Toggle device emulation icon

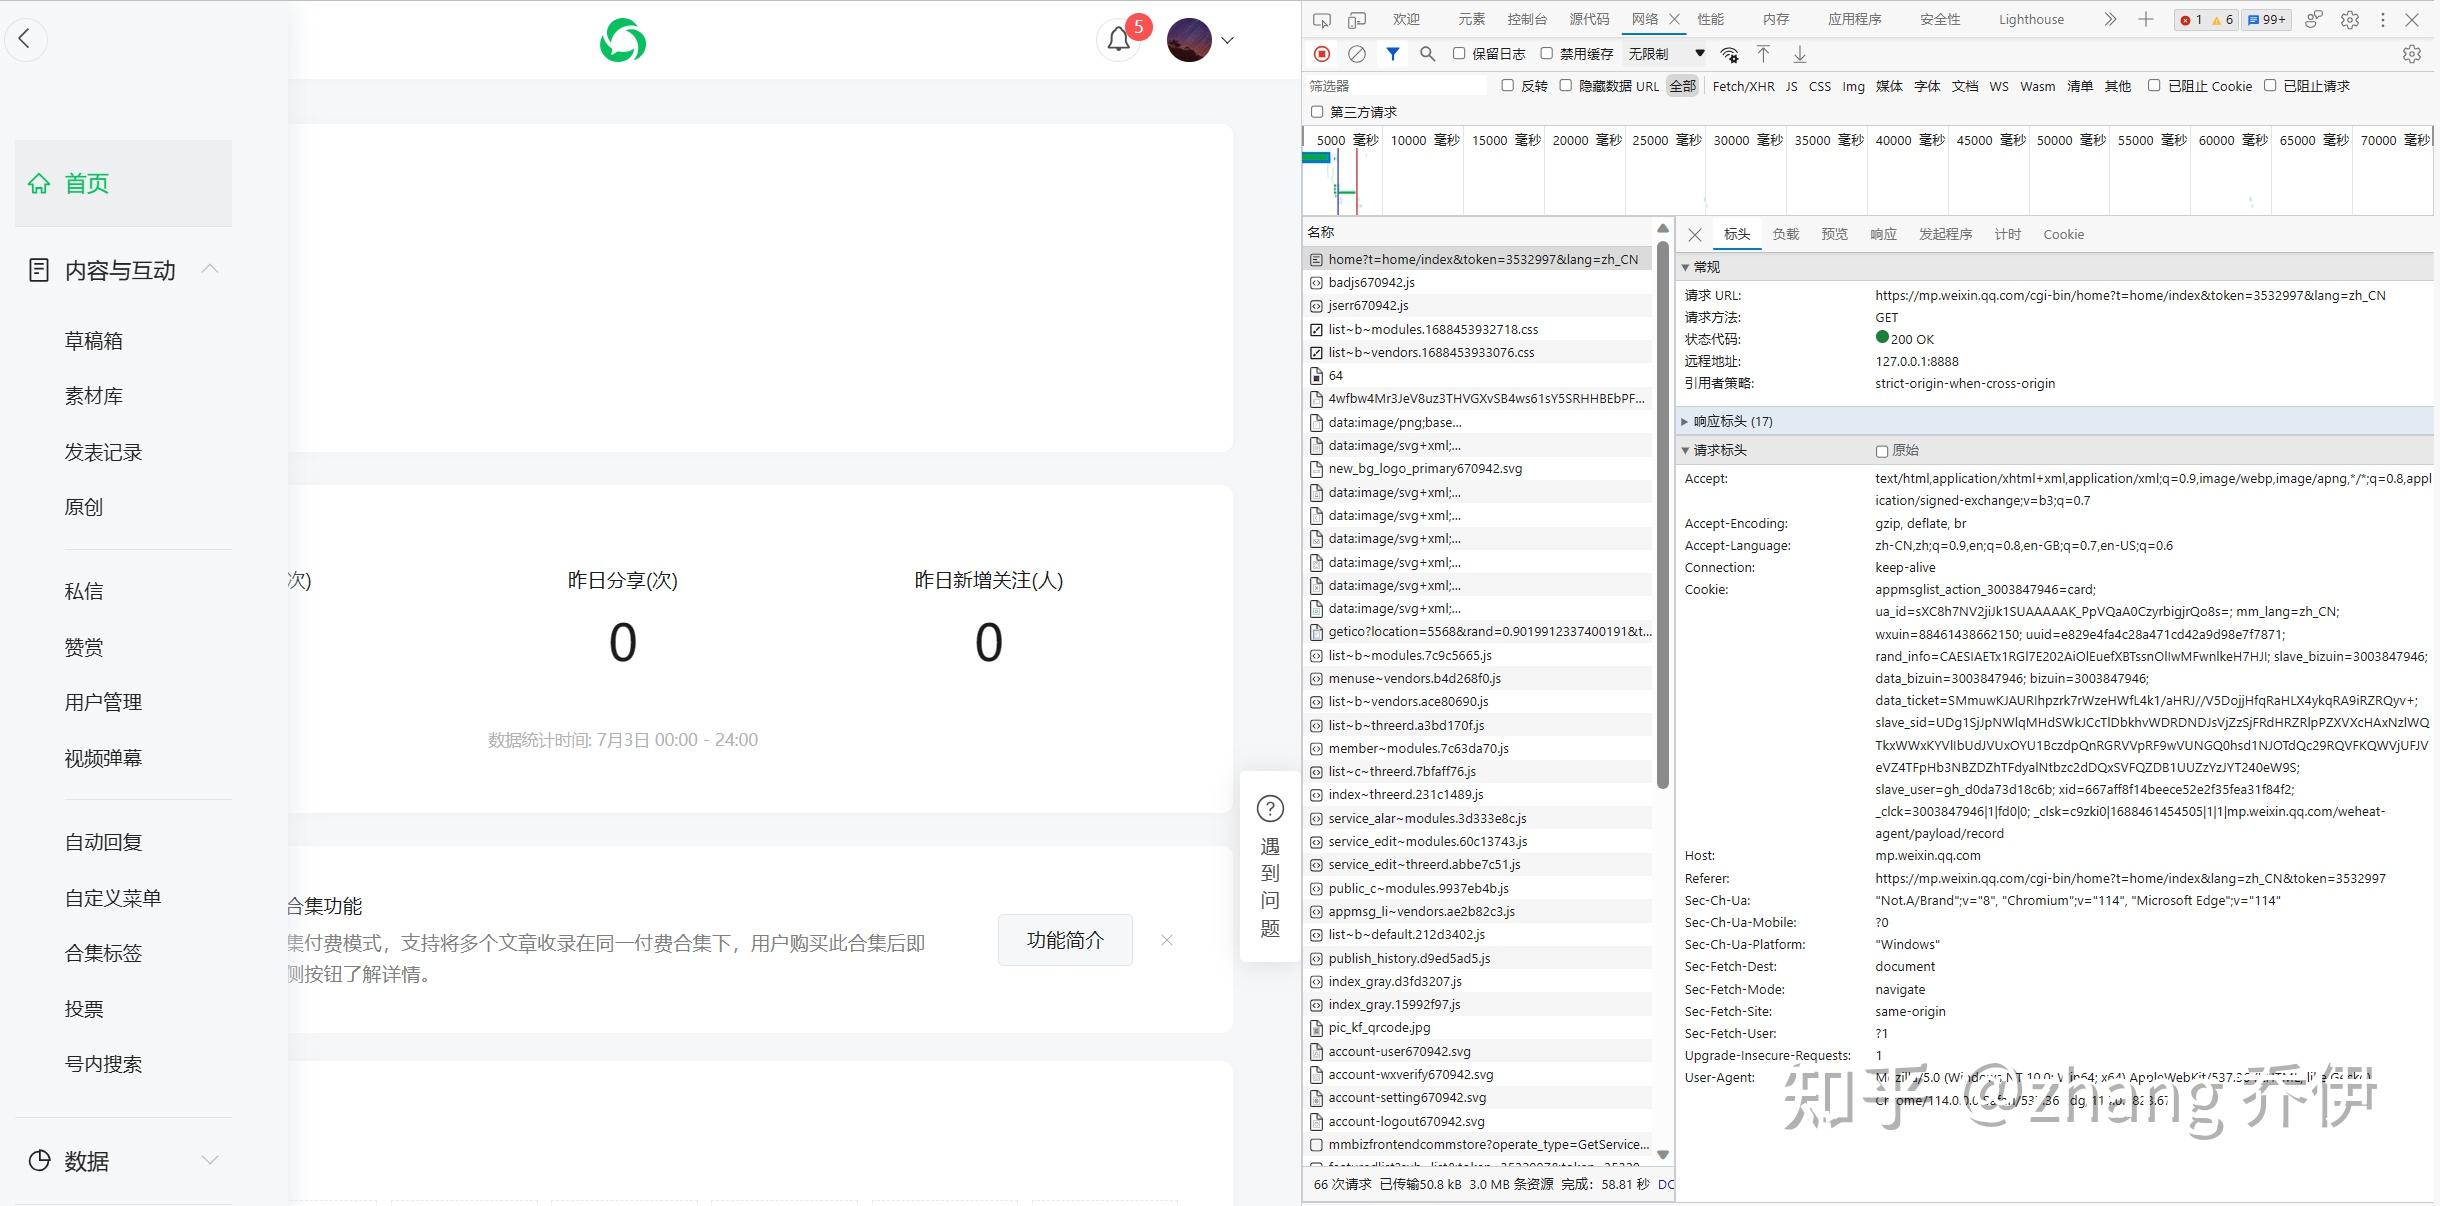coord(1356,19)
